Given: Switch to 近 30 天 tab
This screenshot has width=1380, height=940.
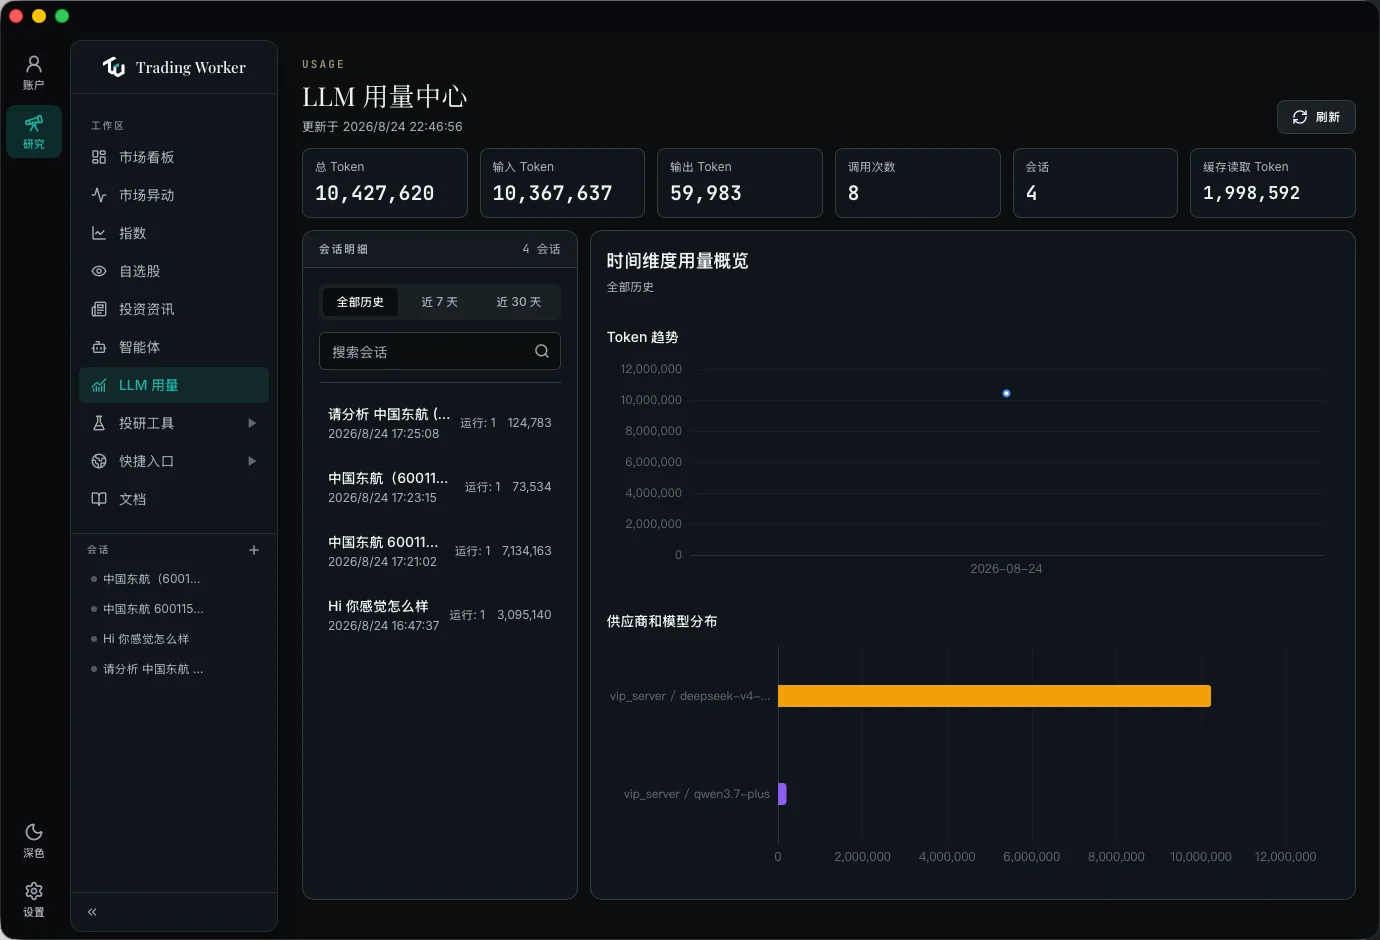Looking at the screenshot, I should click(519, 302).
